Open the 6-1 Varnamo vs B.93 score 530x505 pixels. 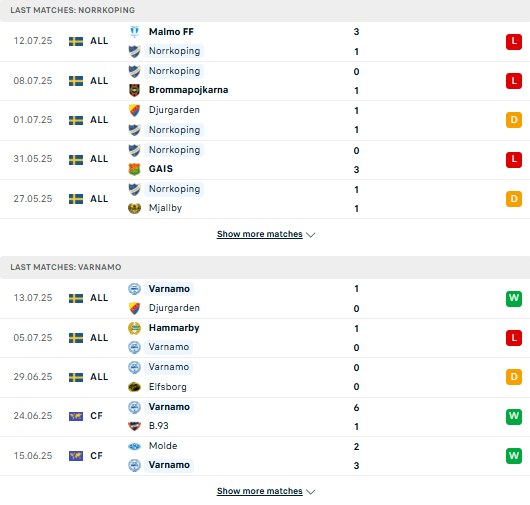(x=356, y=417)
